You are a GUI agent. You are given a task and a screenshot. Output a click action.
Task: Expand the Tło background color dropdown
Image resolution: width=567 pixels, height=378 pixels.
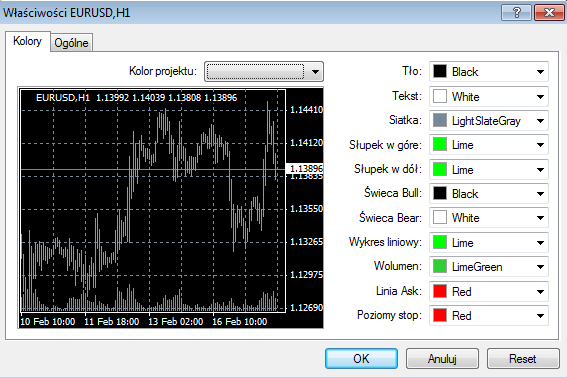click(x=489, y=72)
